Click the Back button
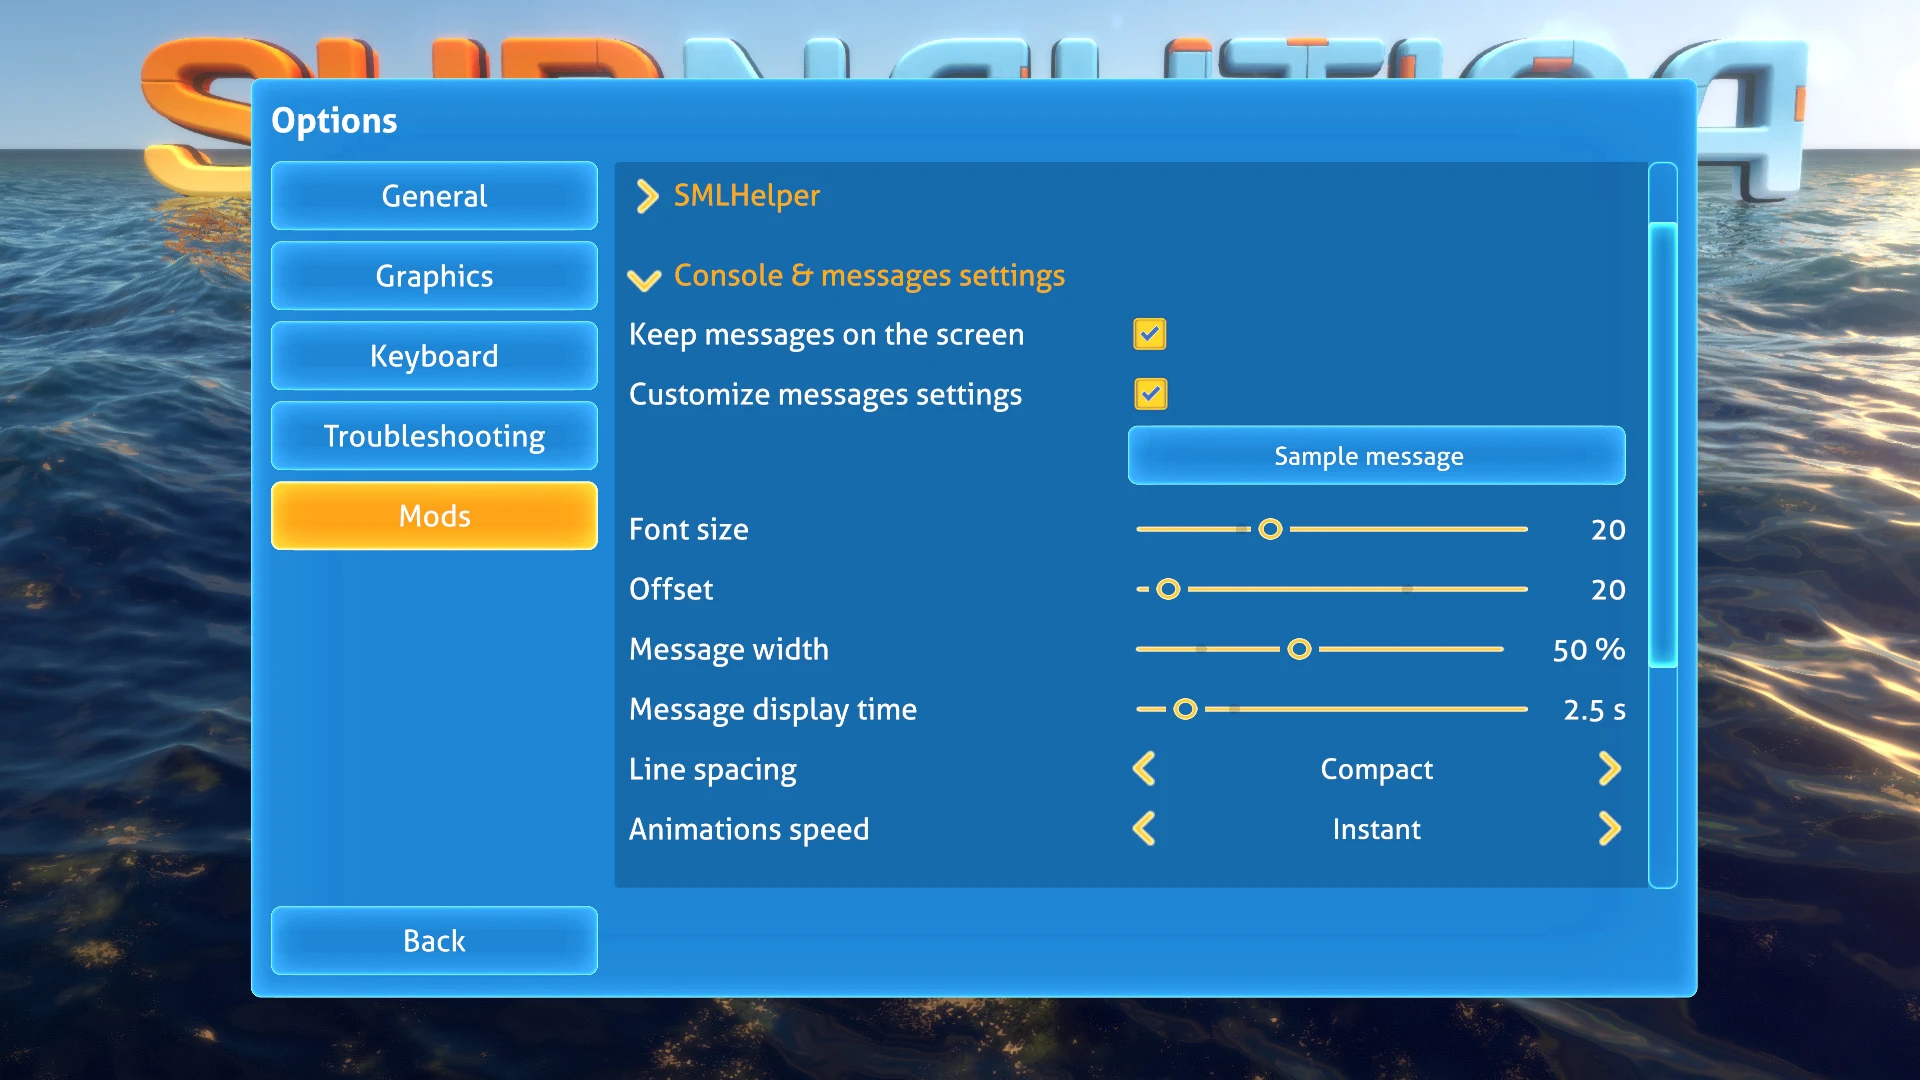This screenshot has height=1080, width=1920. [x=434, y=941]
